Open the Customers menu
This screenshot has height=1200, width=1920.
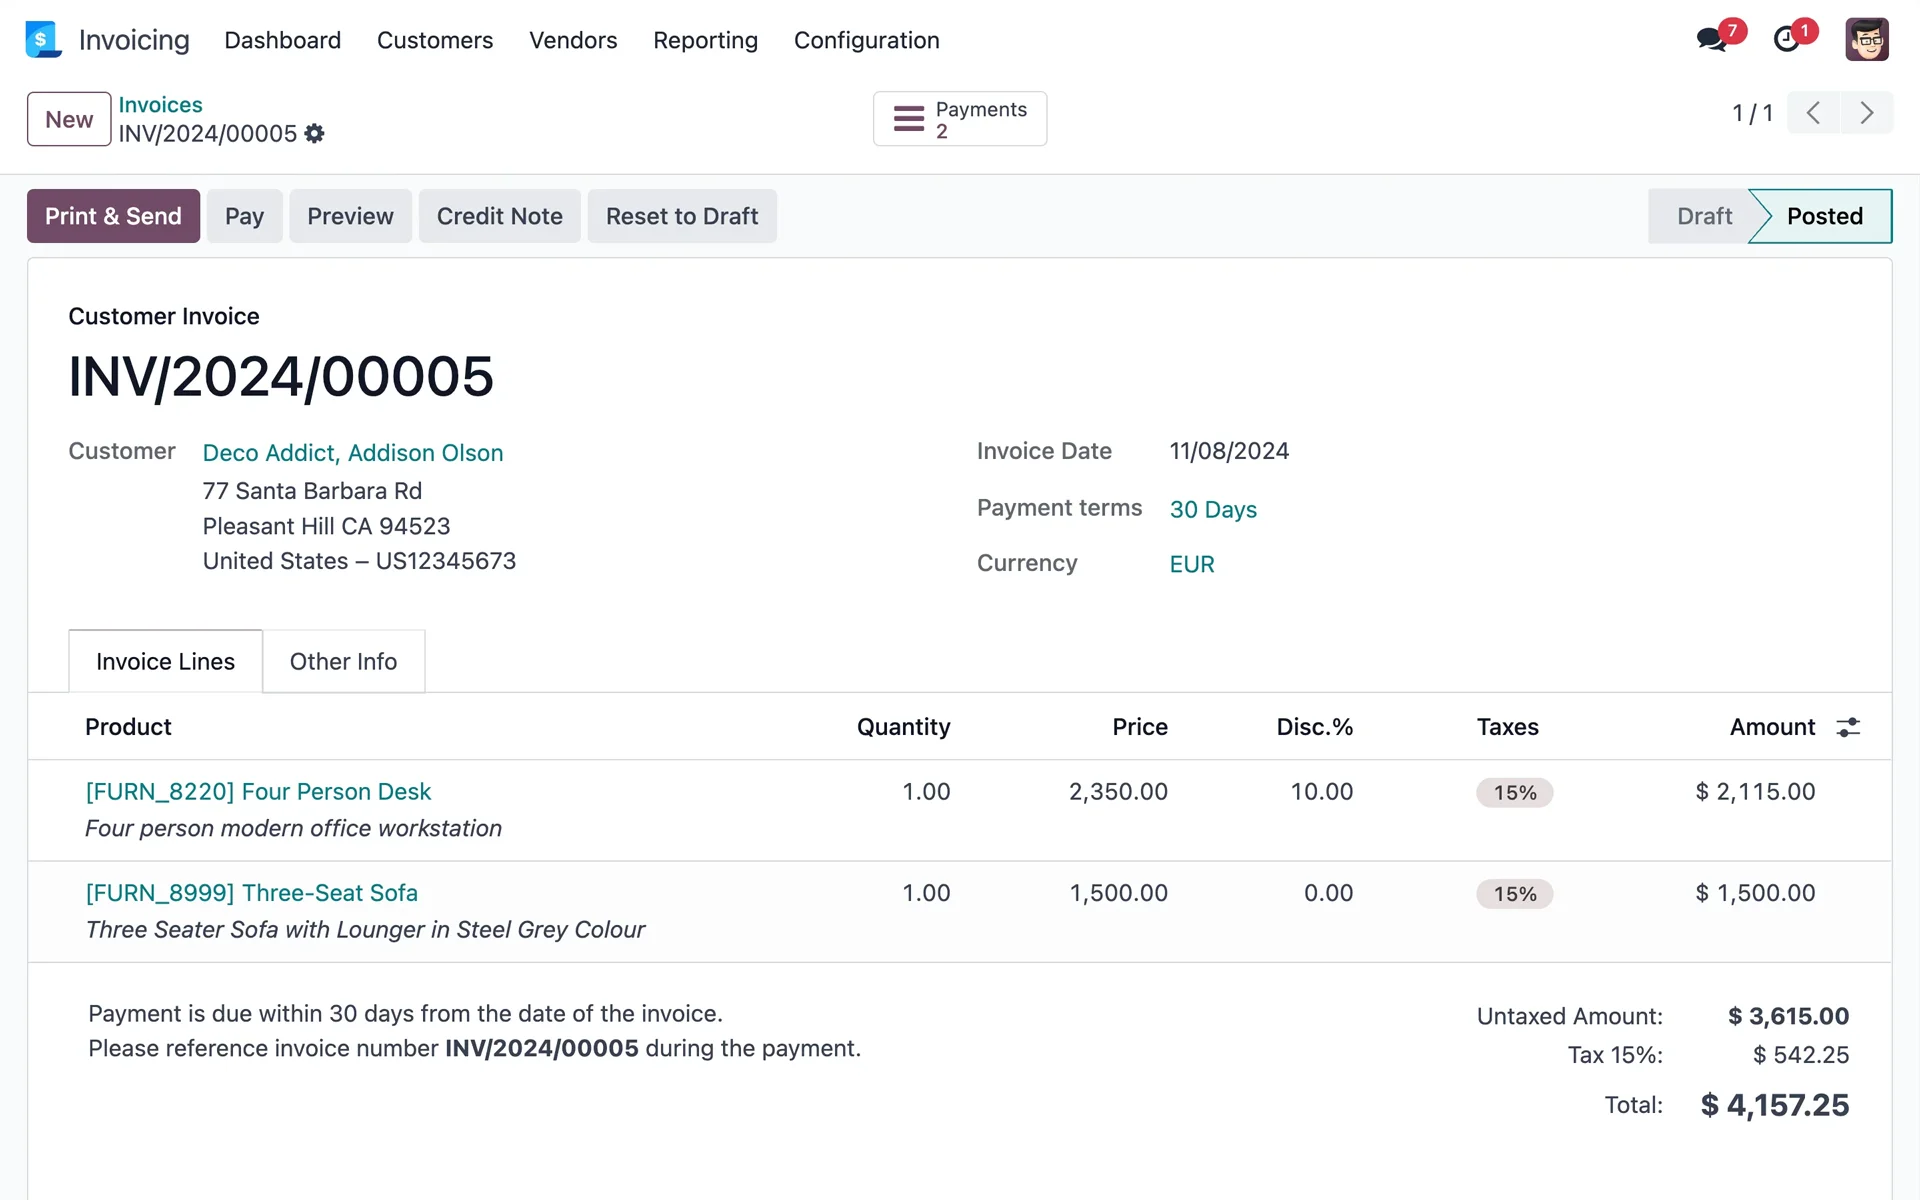(434, 39)
